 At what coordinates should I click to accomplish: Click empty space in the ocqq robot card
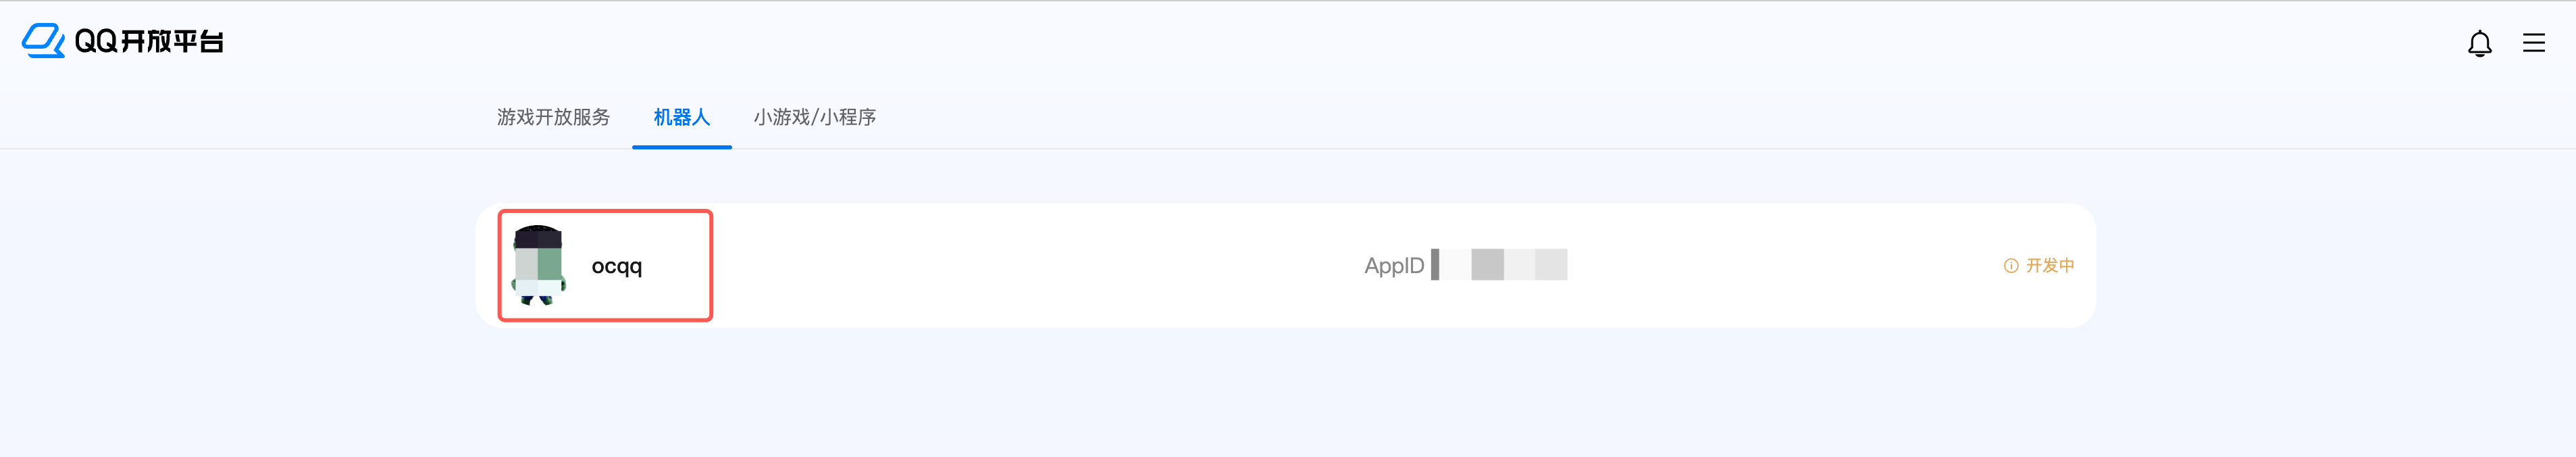[x=1000, y=266]
